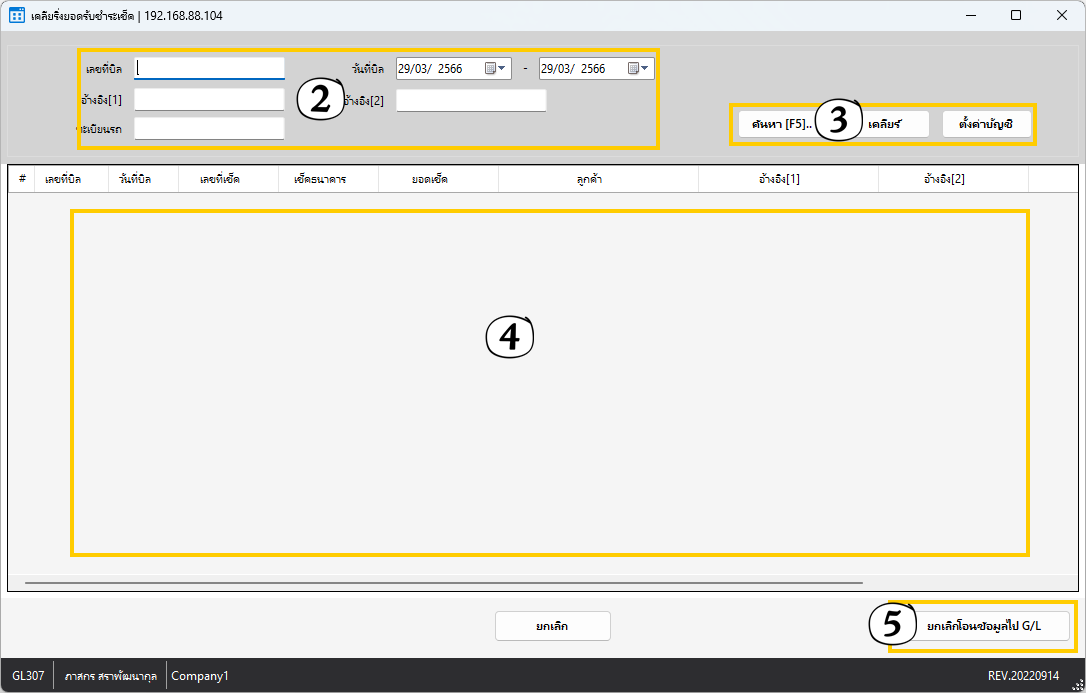This screenshot has width=1086, height=693.
Task: Click the resize grip in status bar corner
Action: coord(1077,684)
